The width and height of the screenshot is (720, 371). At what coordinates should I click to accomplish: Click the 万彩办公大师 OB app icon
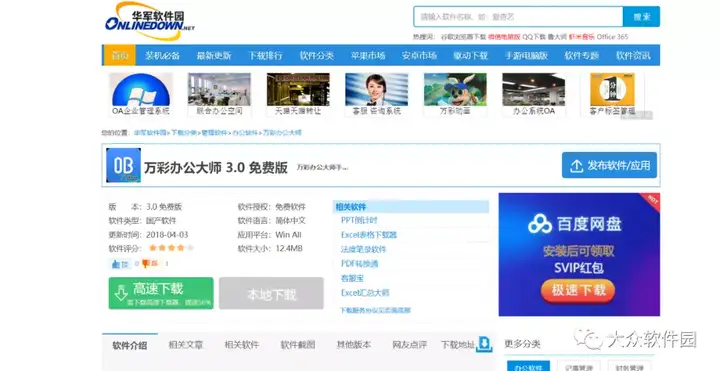tap(124, 165)
